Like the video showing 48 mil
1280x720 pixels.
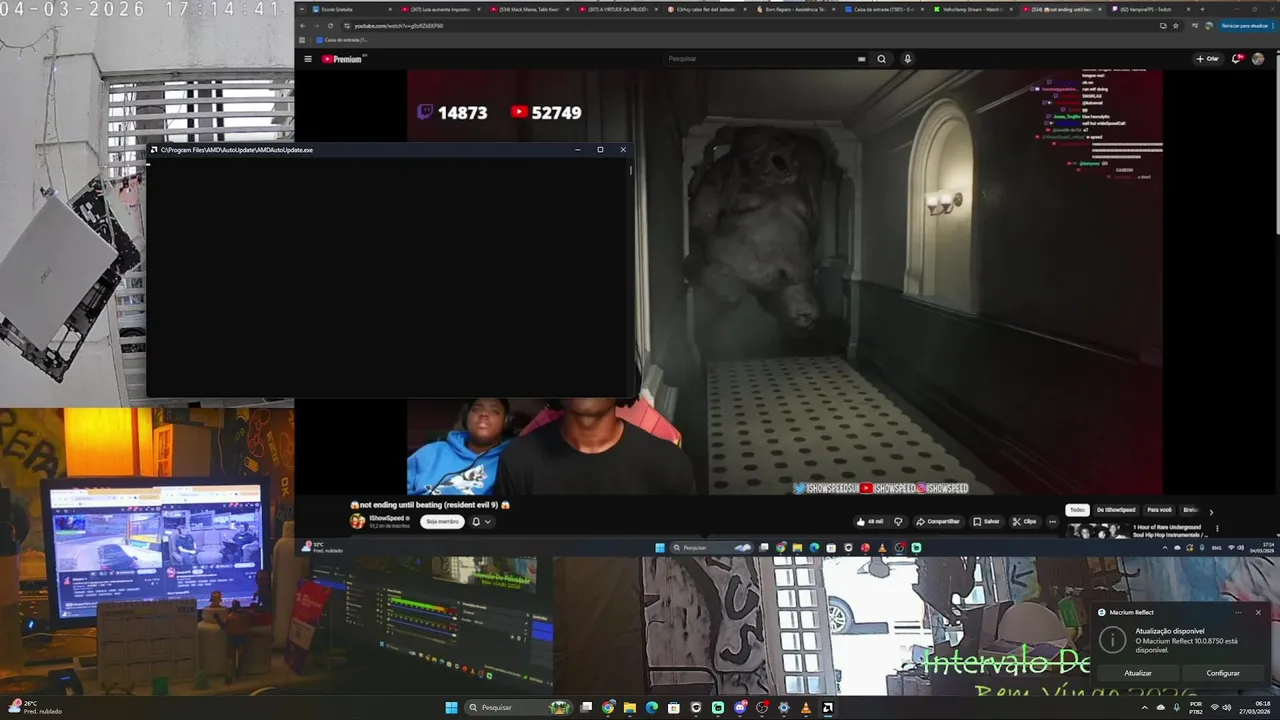870,521
